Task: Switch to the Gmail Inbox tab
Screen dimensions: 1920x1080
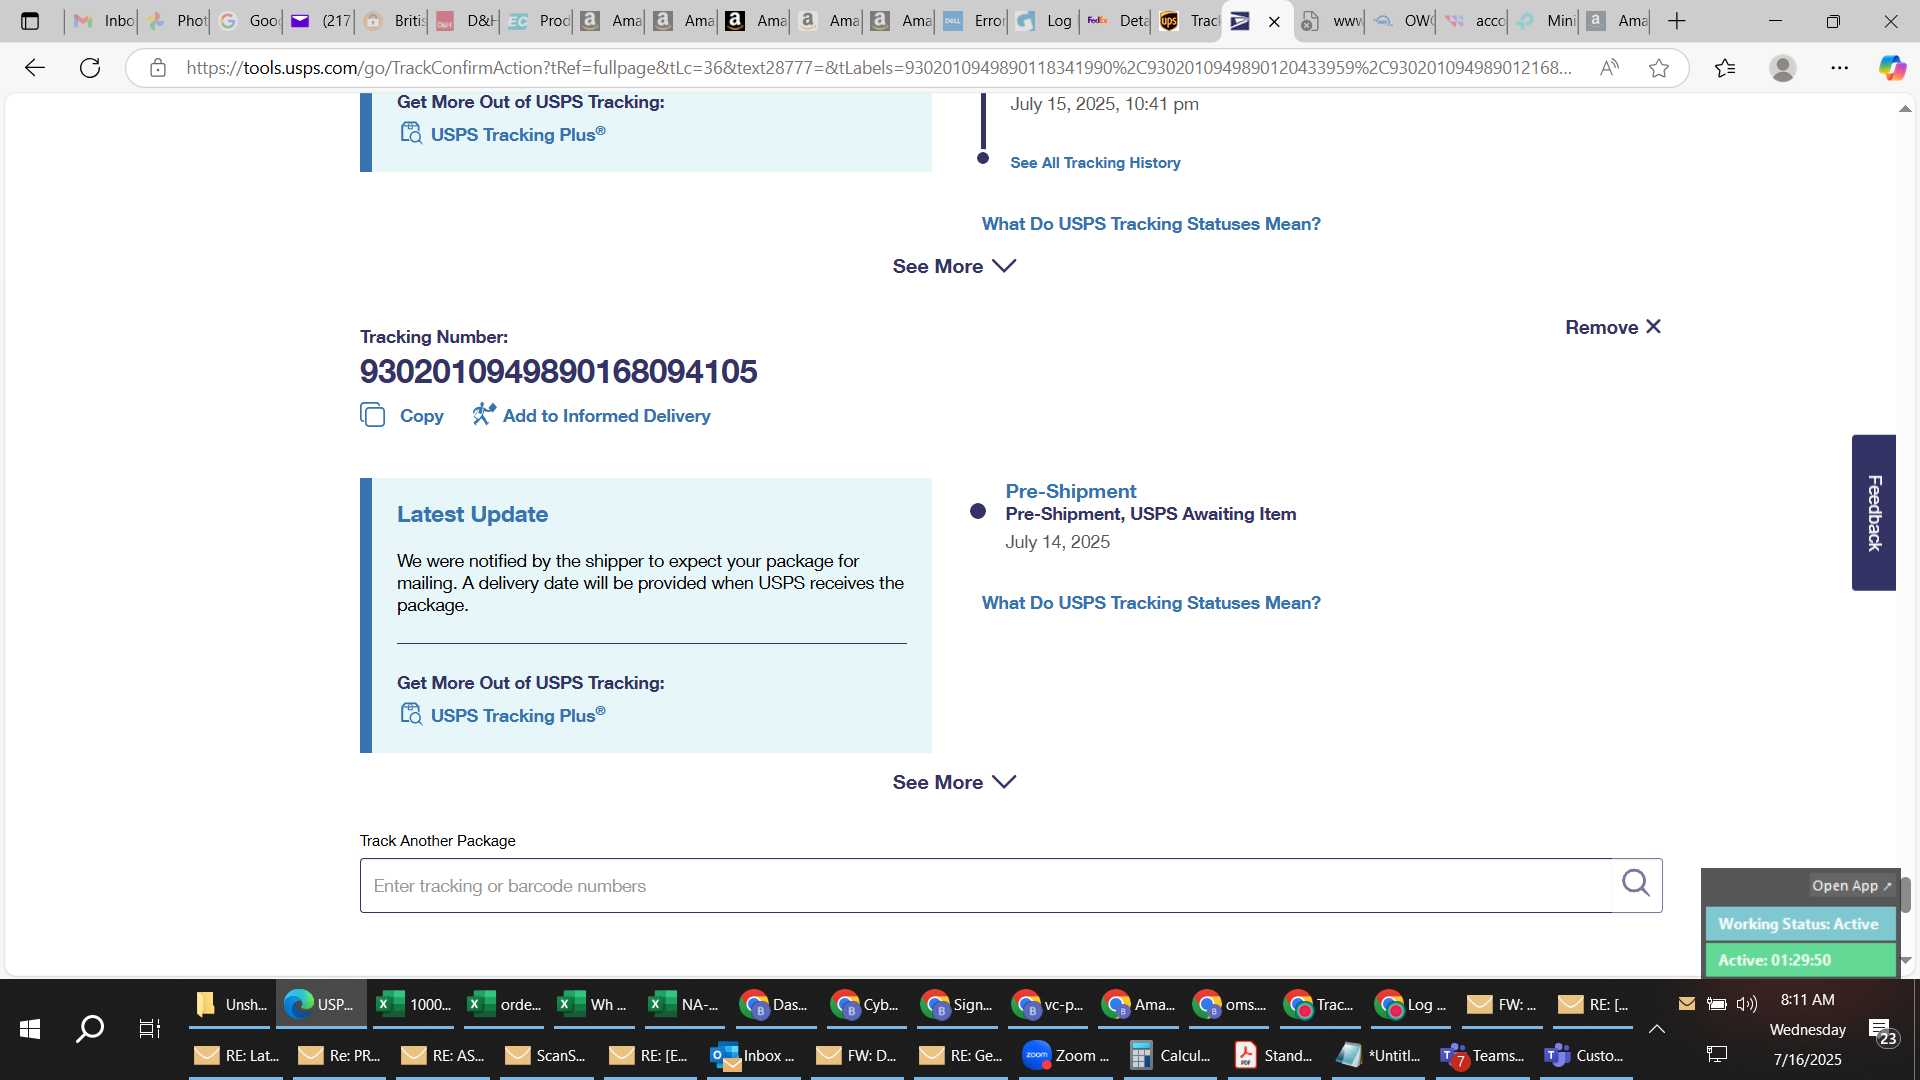Action: tap(103, 21)
